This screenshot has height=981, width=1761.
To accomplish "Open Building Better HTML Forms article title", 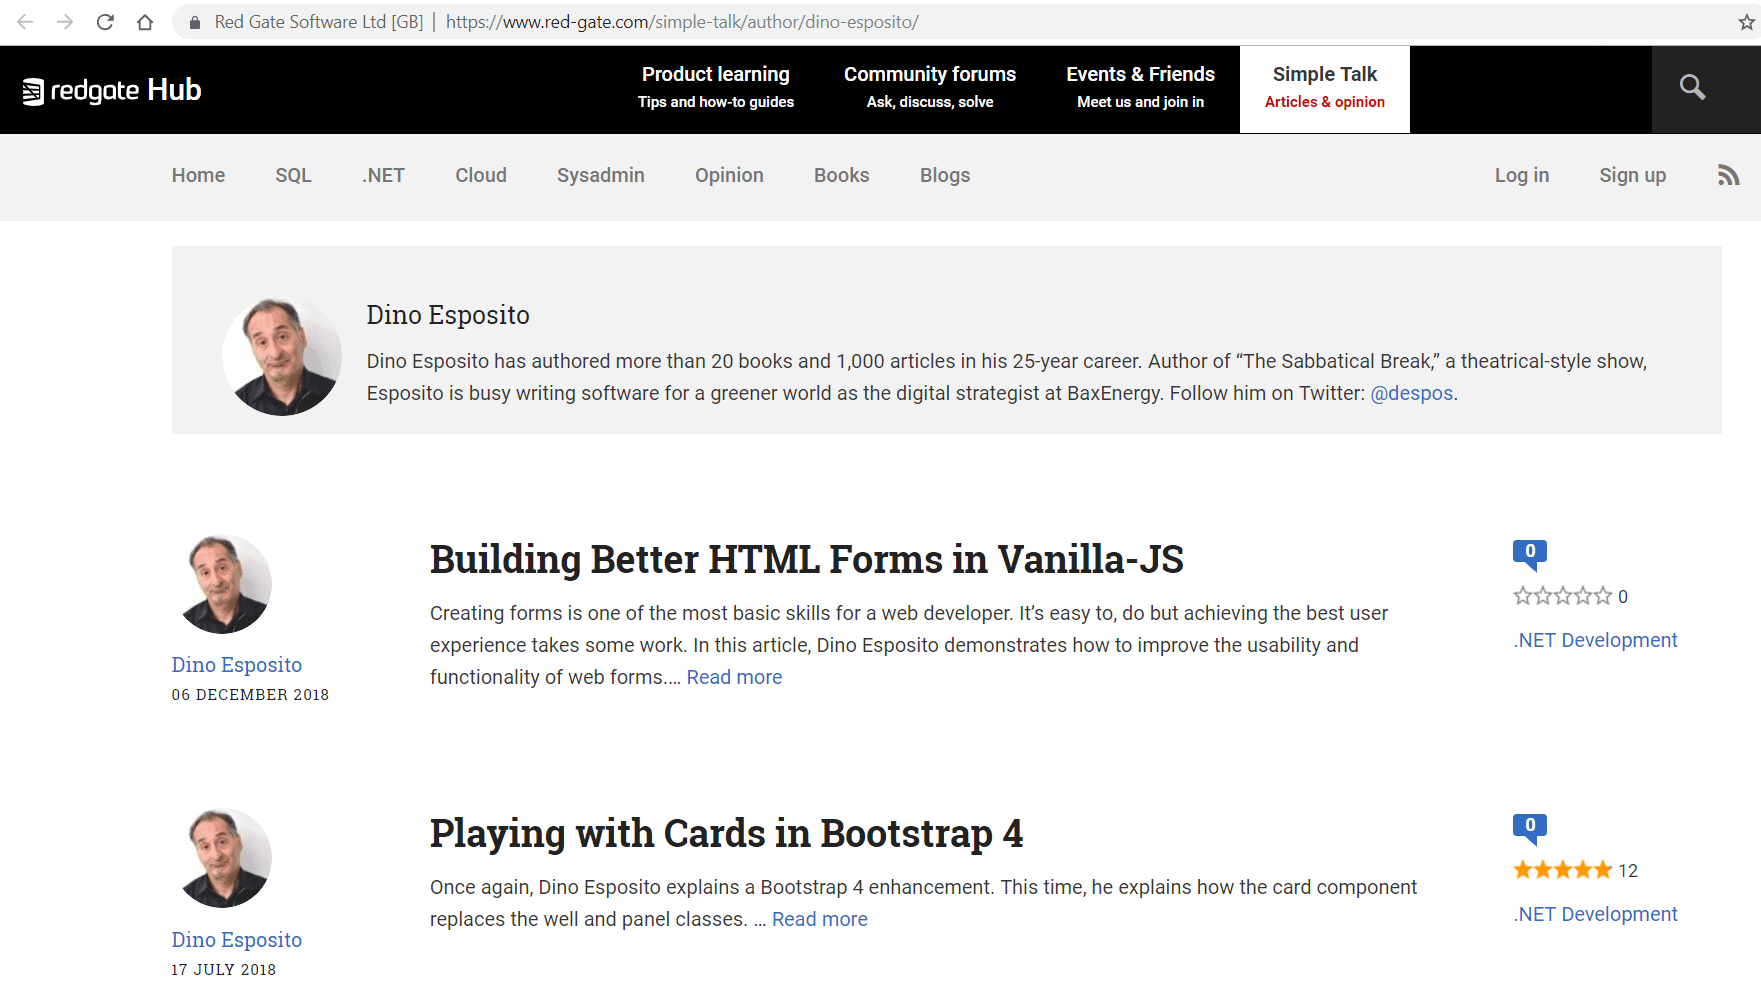I will click(x=807, y=559).
